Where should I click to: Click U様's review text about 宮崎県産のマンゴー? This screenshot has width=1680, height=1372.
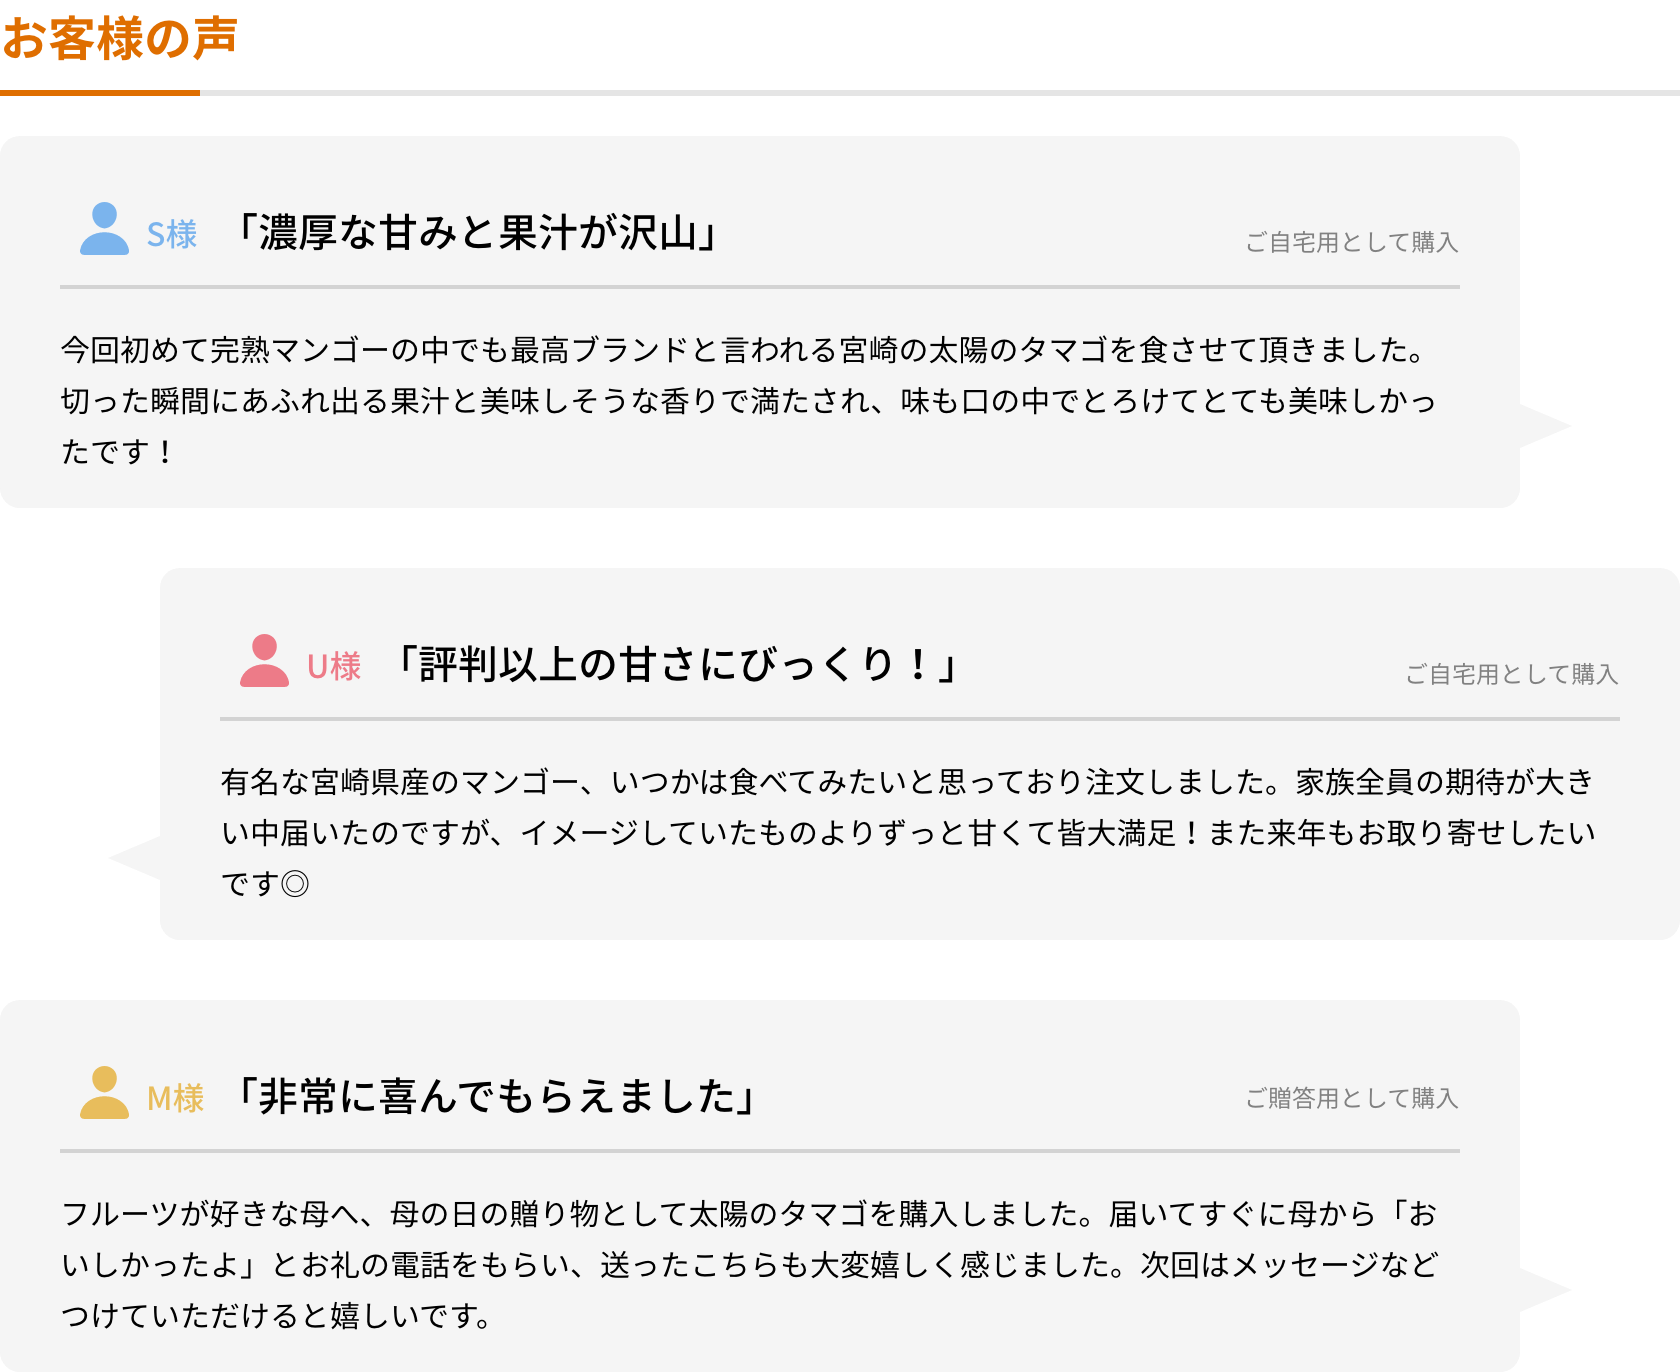click(908, 833)
